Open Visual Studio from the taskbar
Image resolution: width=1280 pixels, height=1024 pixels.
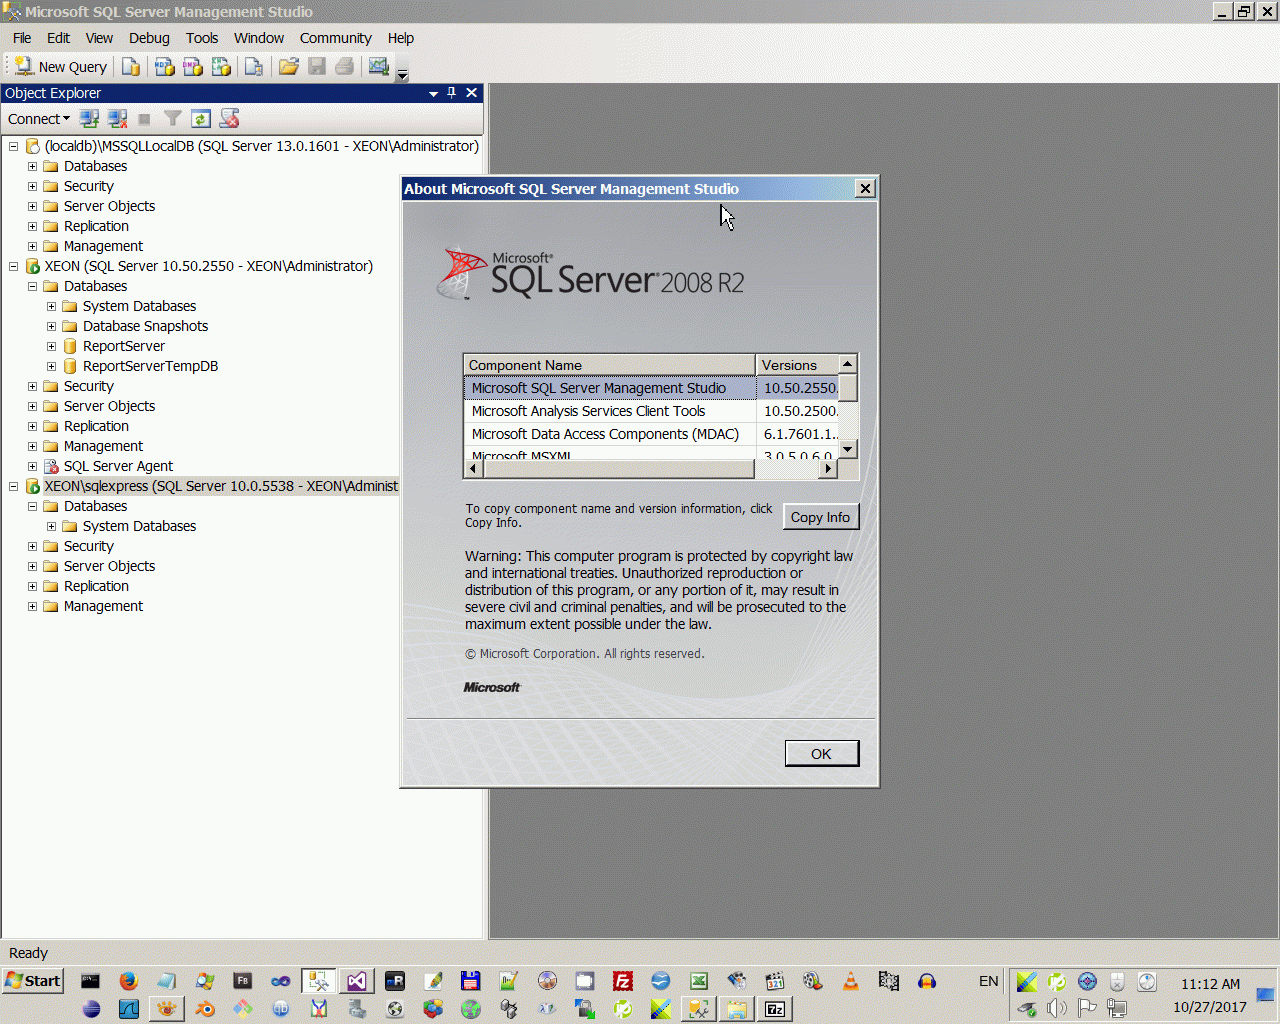(357, 981)
